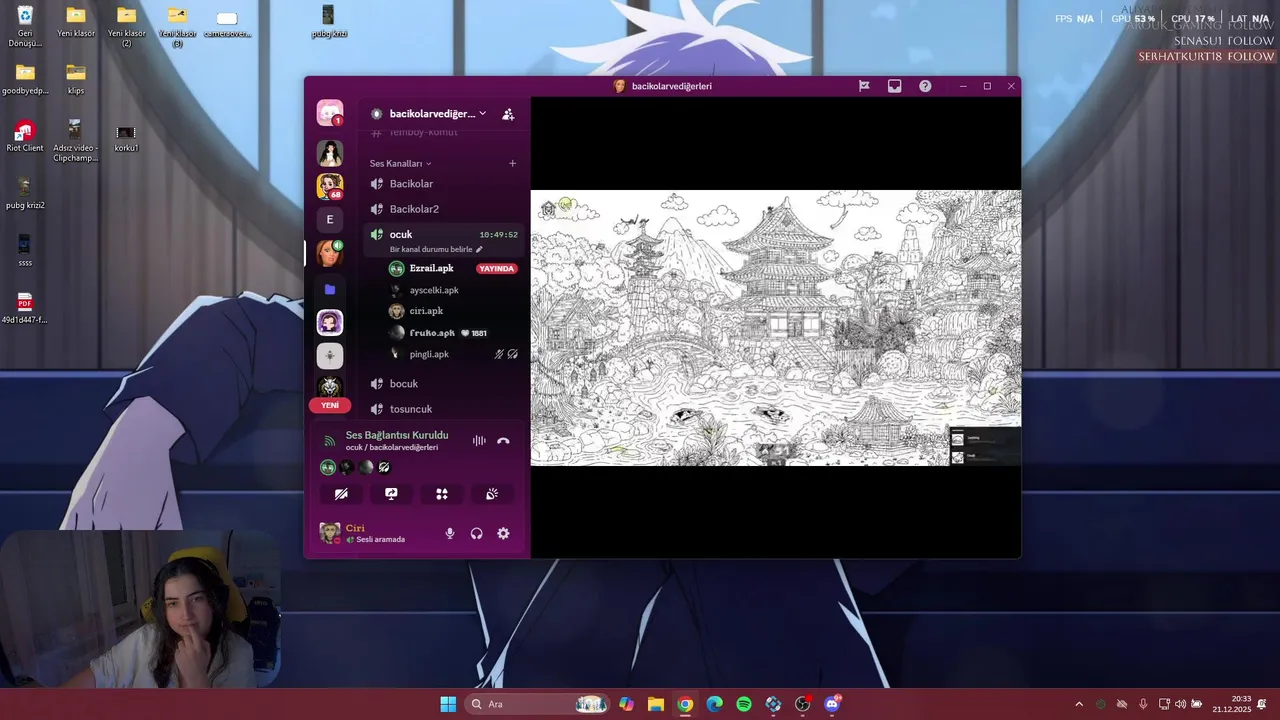Open the notification bell in the tray
The image size is (1280, 720).
pyautogui.click(x=1264, y=704)
